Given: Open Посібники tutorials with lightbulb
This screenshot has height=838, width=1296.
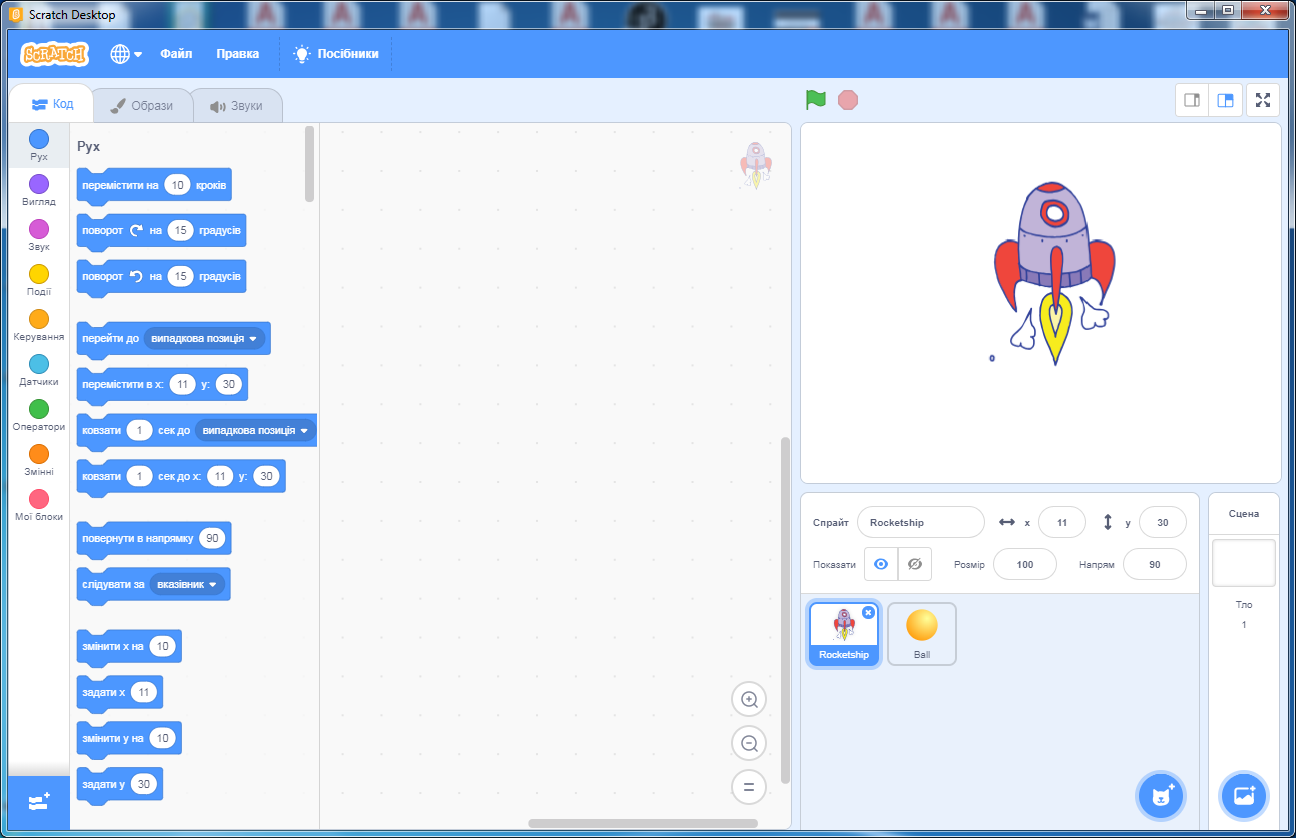Looking at the screenshot, I should tap(336, 54).
